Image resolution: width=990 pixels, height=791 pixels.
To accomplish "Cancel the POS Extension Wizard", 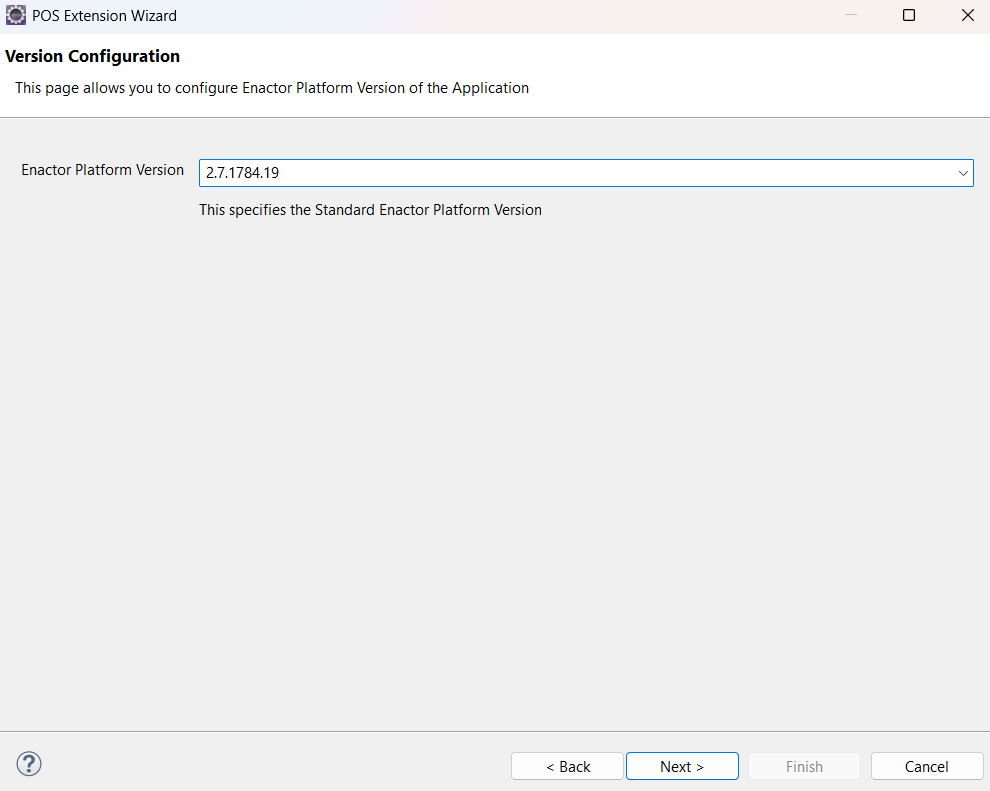I will tap(926, 766).
